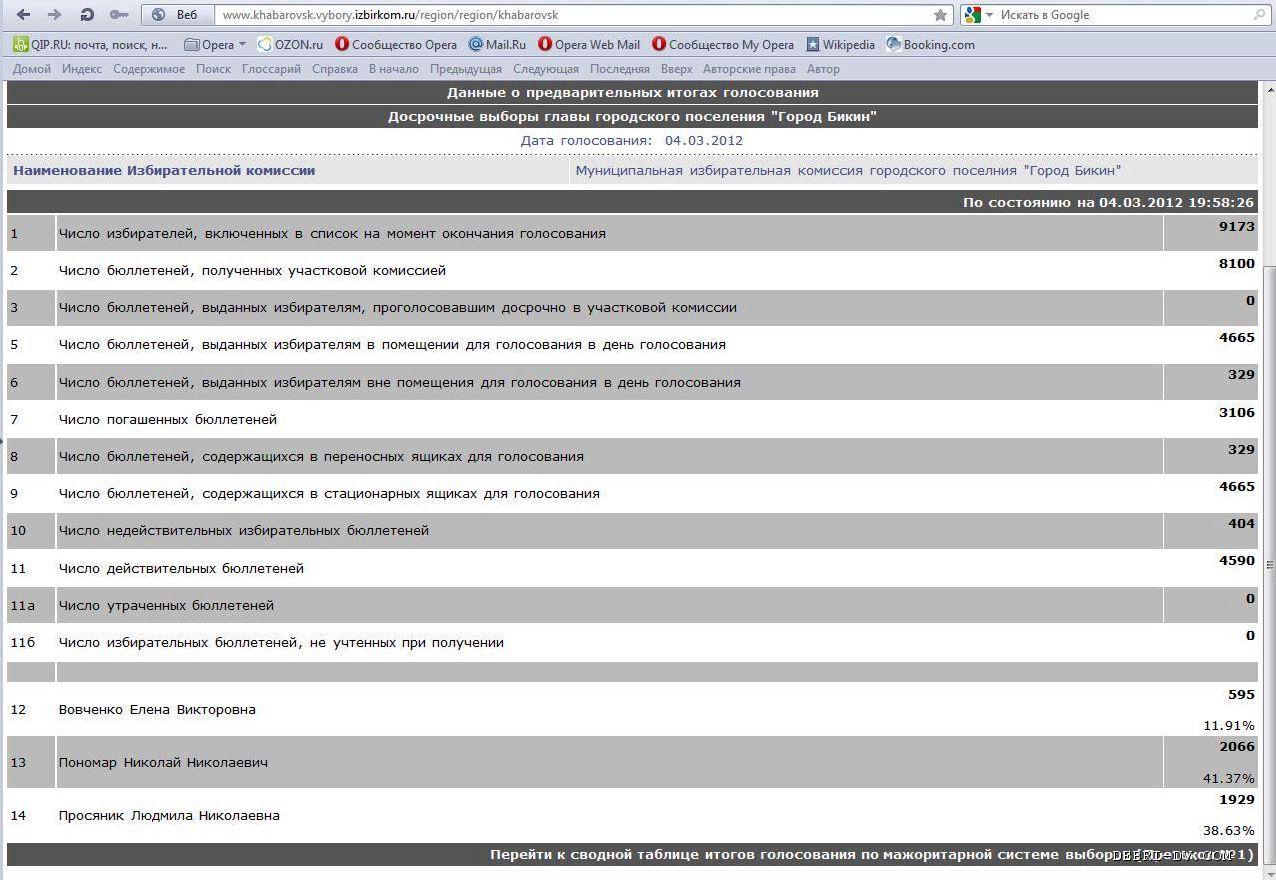Click 'Авторские права' navigation item

coord(749,69)
